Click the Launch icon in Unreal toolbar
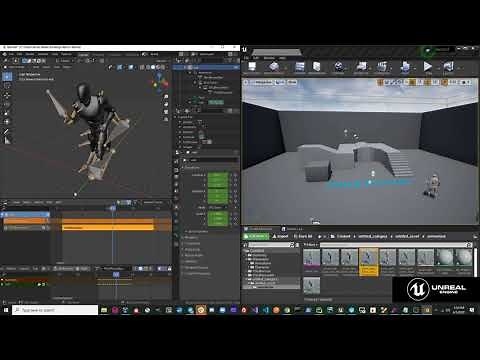The image size is (480, 360). coord(449,67)
